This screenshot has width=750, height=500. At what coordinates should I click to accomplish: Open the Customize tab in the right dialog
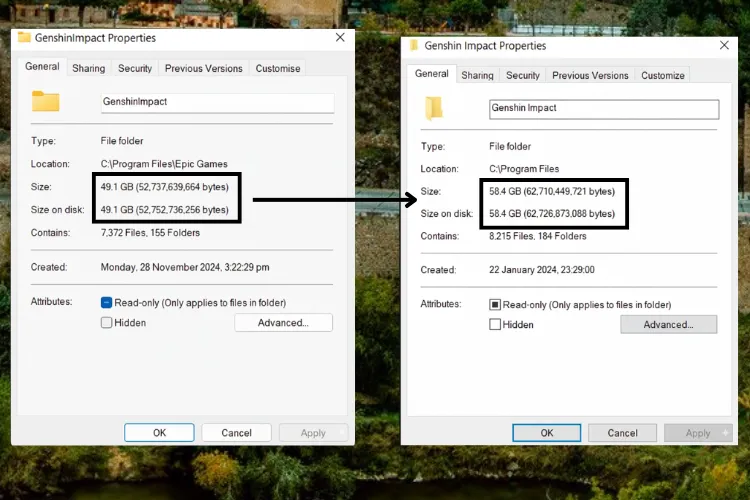click(x=662, y=75)
